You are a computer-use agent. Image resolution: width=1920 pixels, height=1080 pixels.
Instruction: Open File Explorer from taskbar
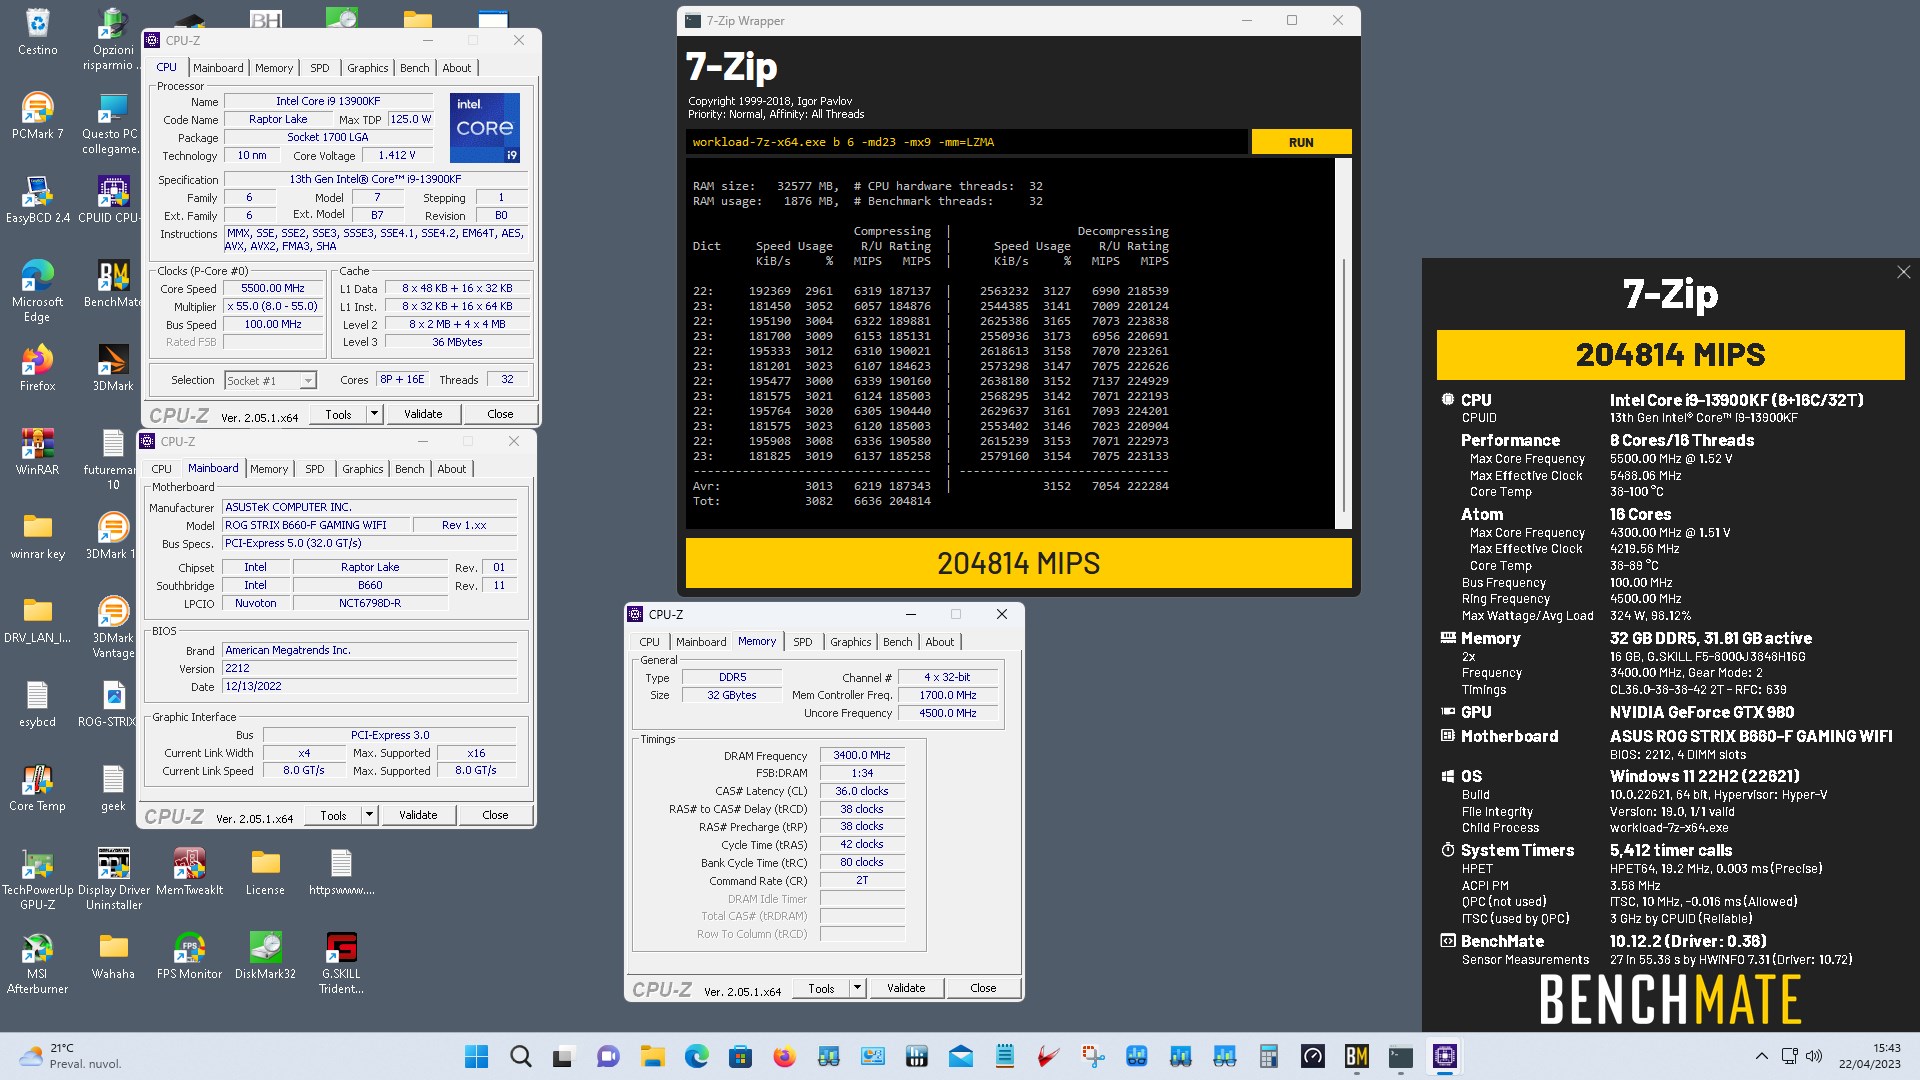tap(652, 1056)
